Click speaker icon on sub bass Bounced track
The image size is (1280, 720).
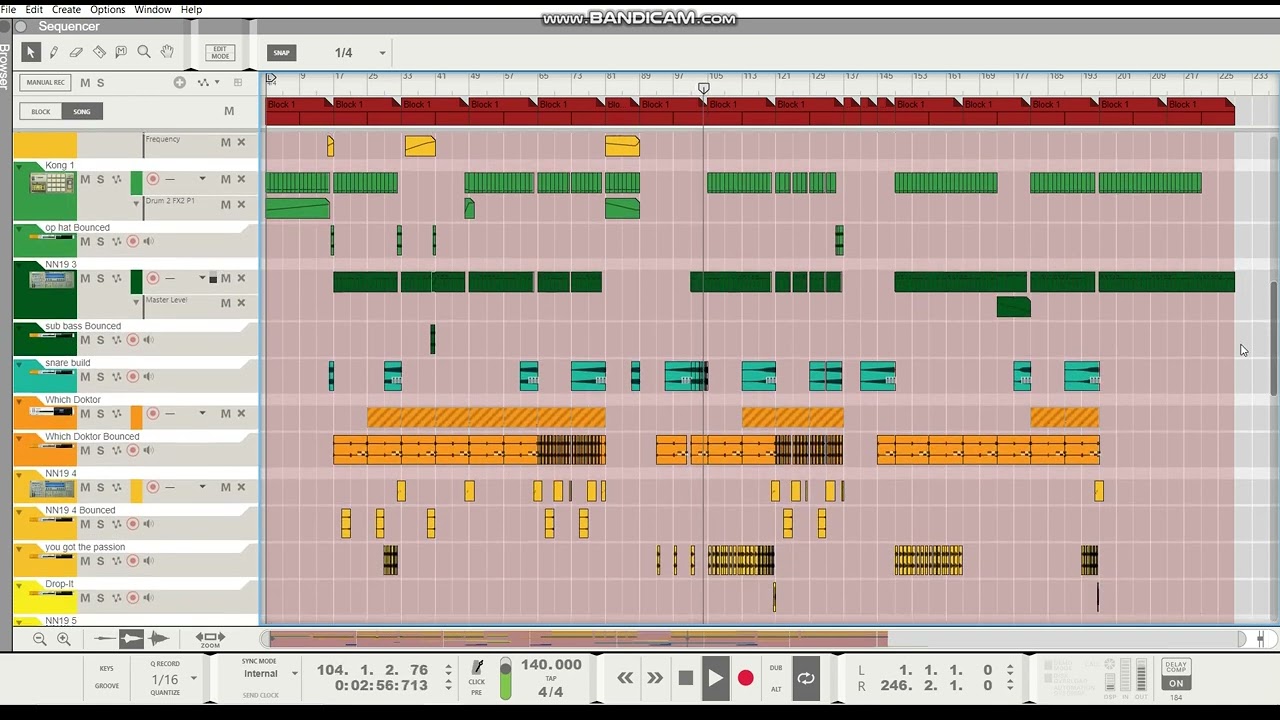point(149,340)
